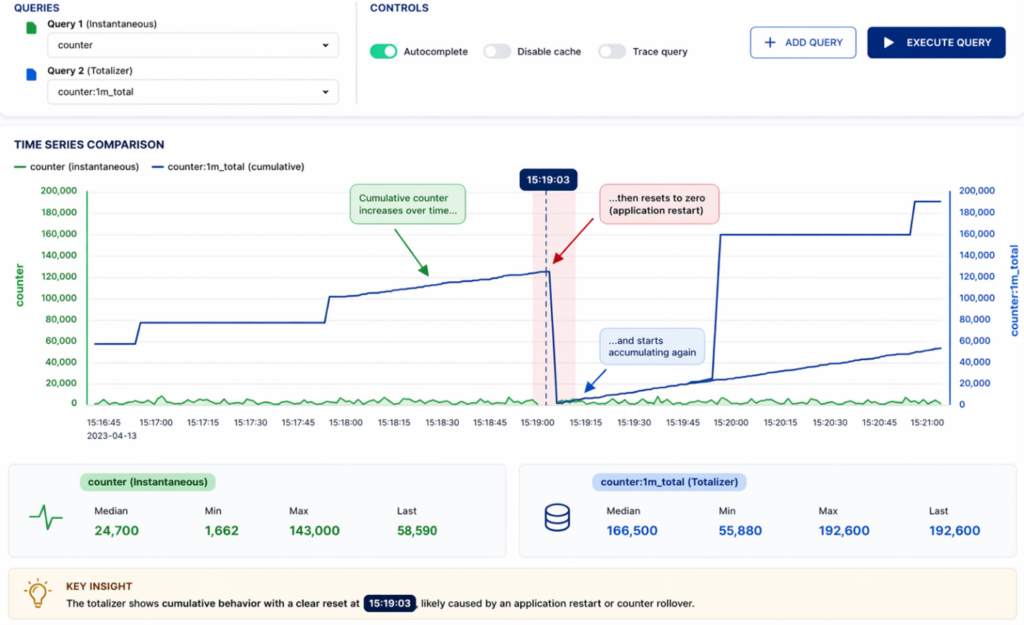Open the Query 1 counter dropdown

coord(193,46)
